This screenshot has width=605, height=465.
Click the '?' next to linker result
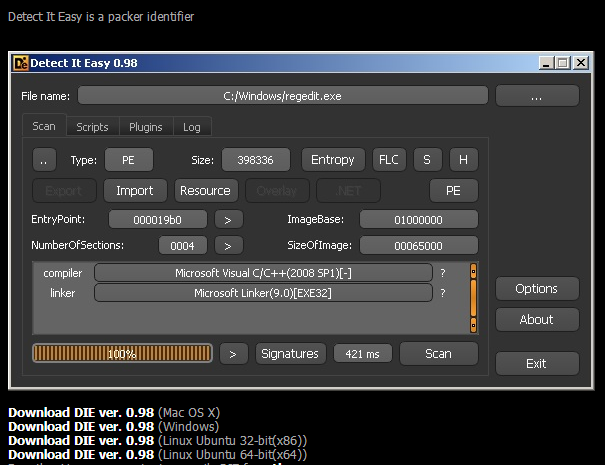pyautogui.click(x=443, y=293)
